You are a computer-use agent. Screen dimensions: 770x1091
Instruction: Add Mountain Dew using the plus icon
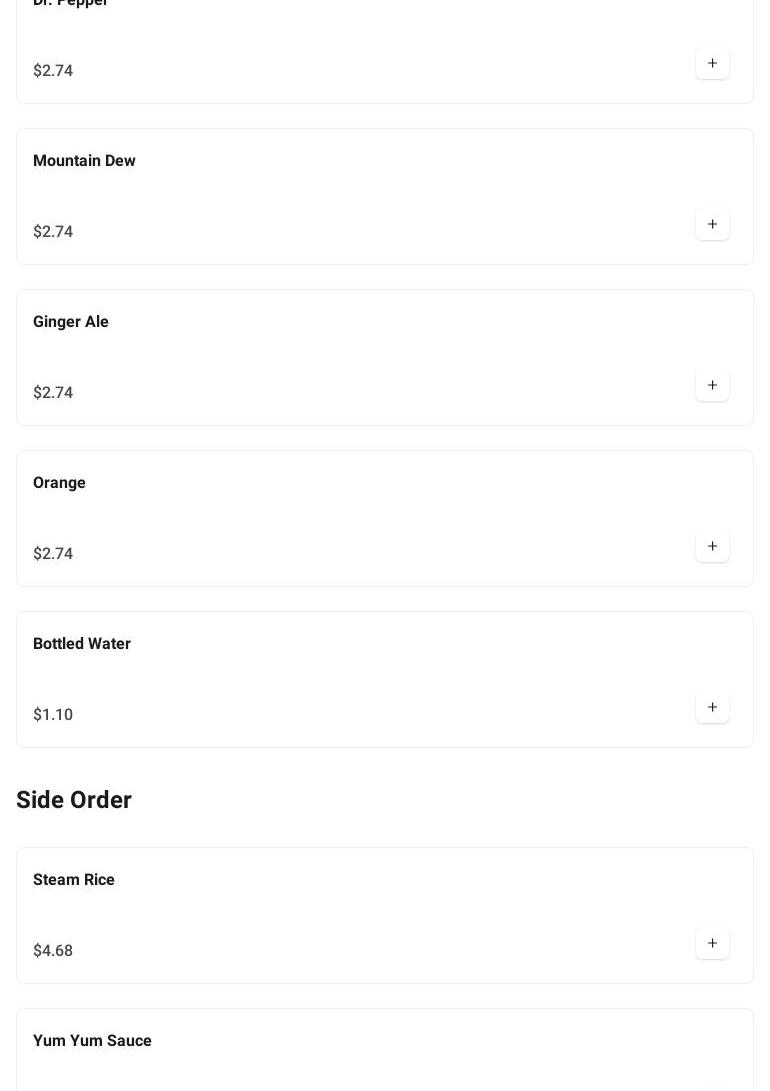tap(712, 225)
